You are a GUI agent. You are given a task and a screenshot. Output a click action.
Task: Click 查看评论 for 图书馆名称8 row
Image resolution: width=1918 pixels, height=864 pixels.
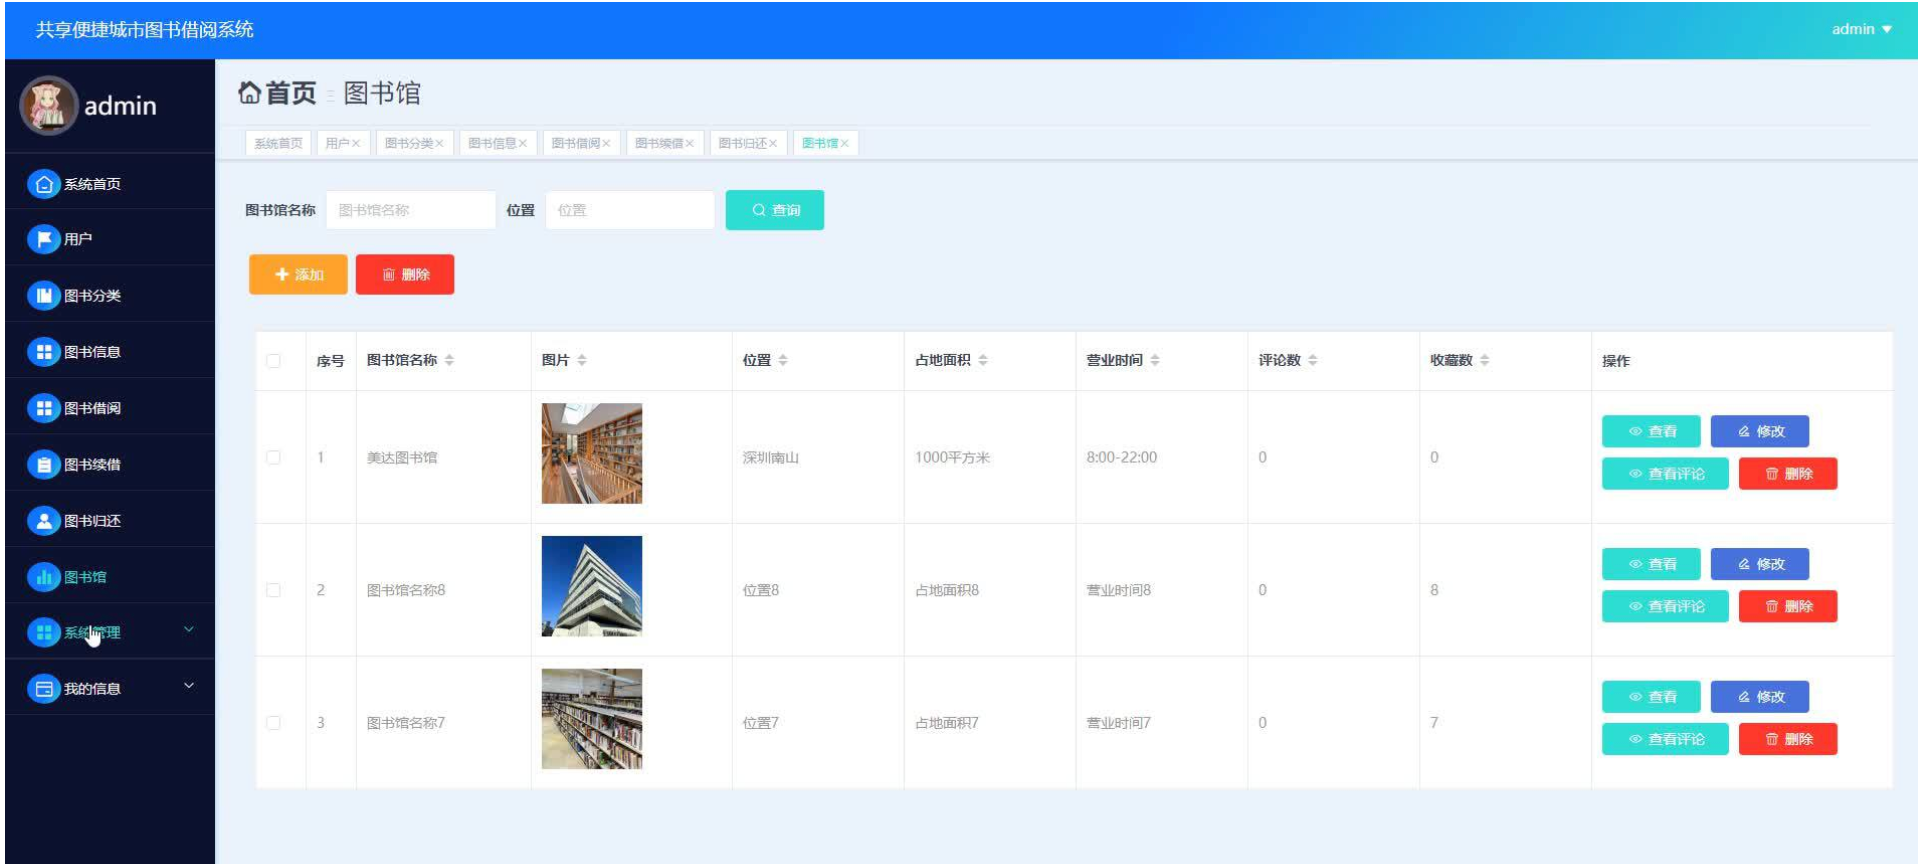tap(1665, 606)
